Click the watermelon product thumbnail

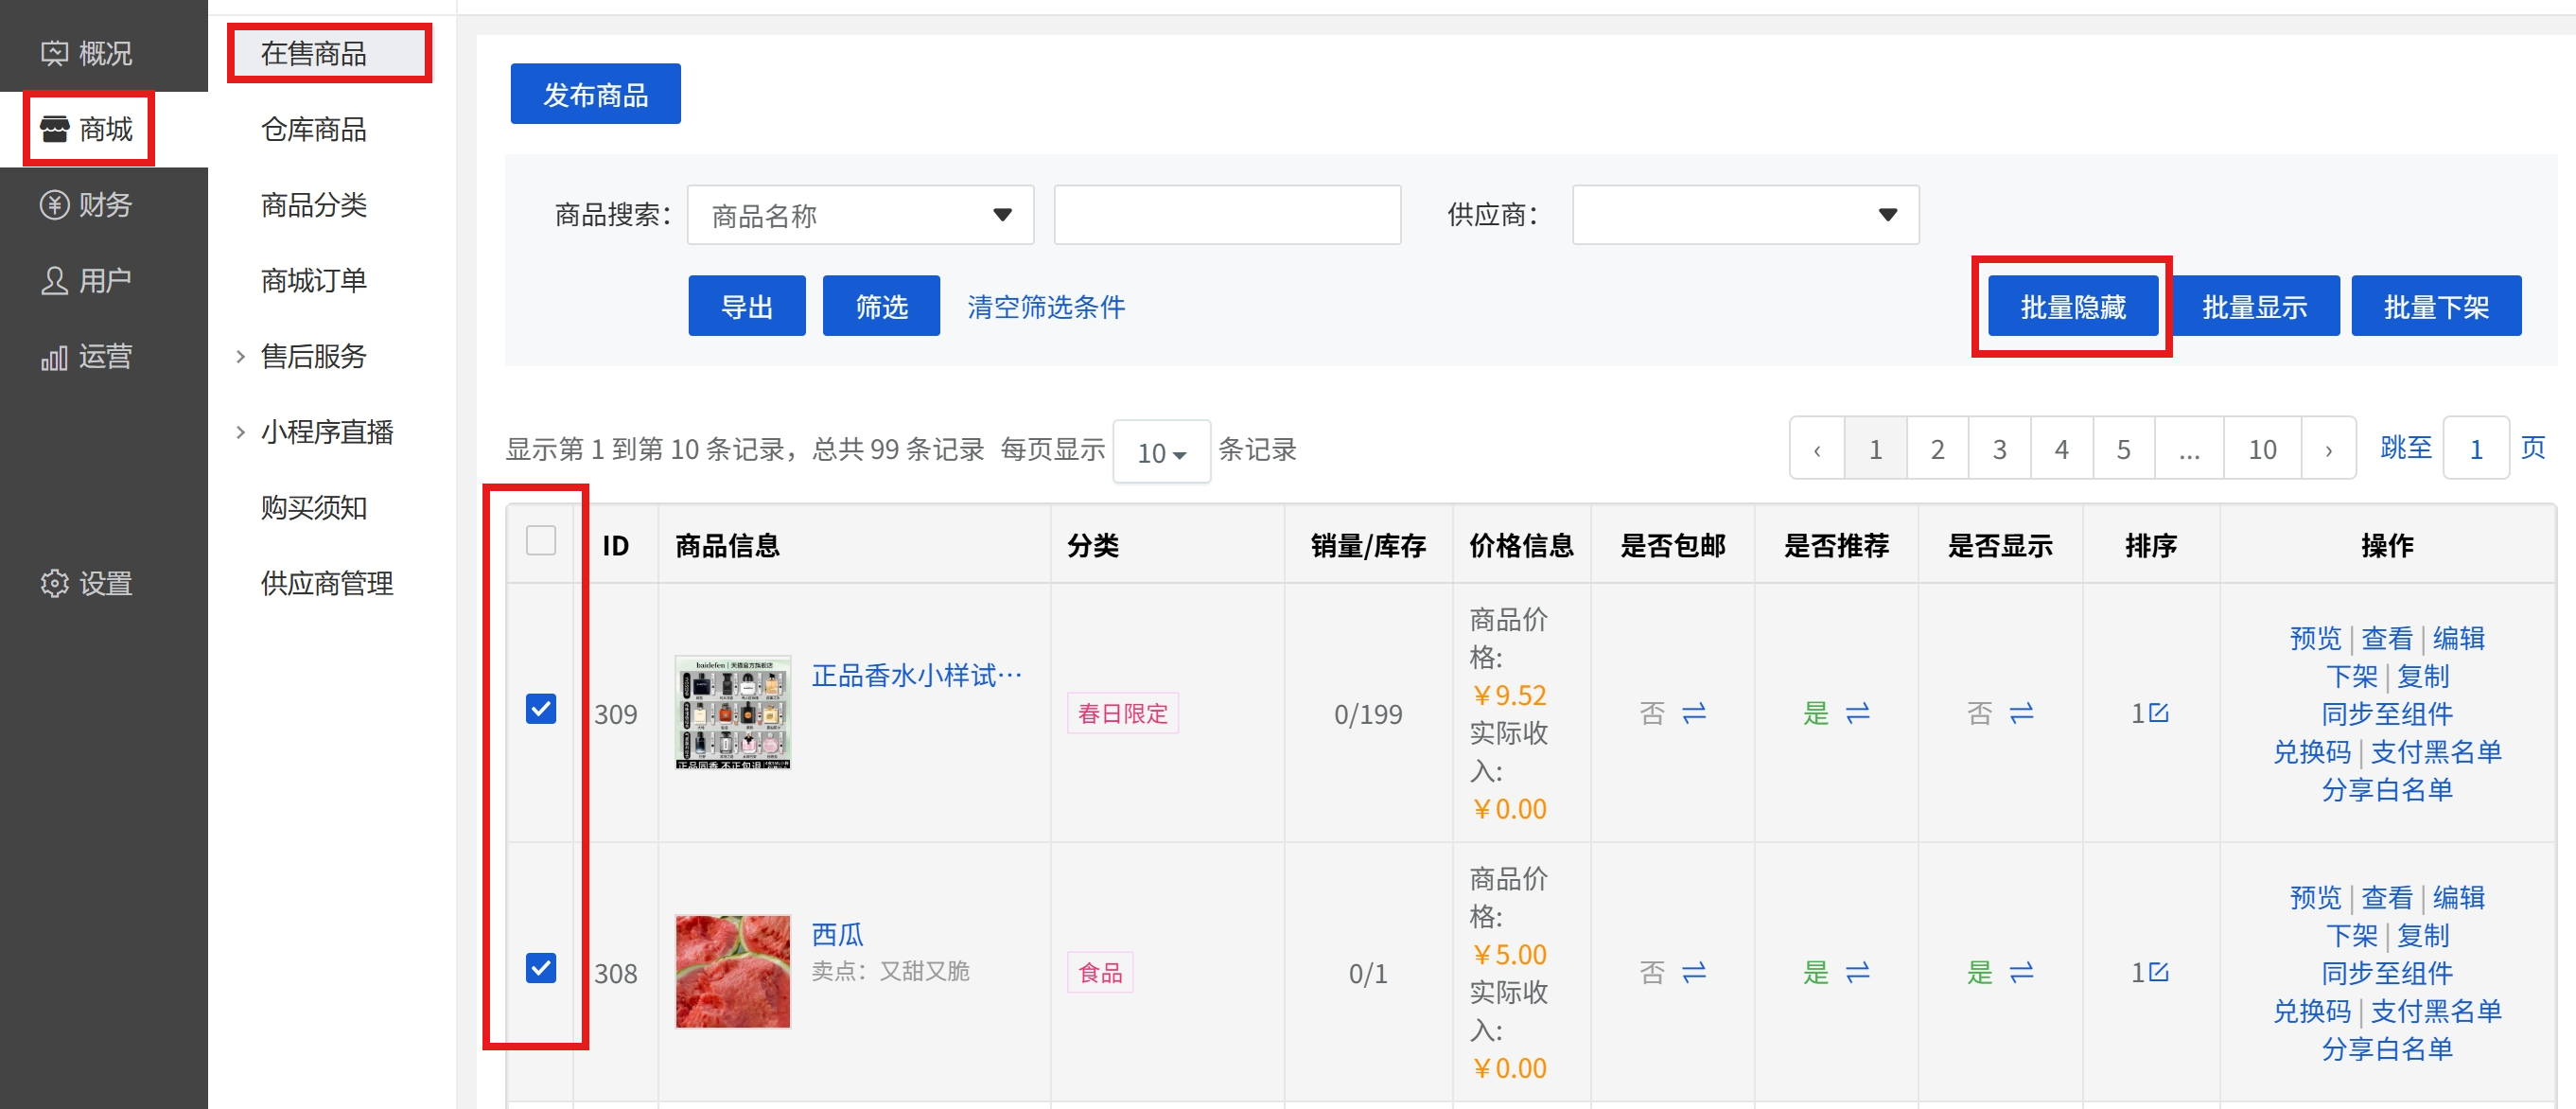[x=732, y=971]
